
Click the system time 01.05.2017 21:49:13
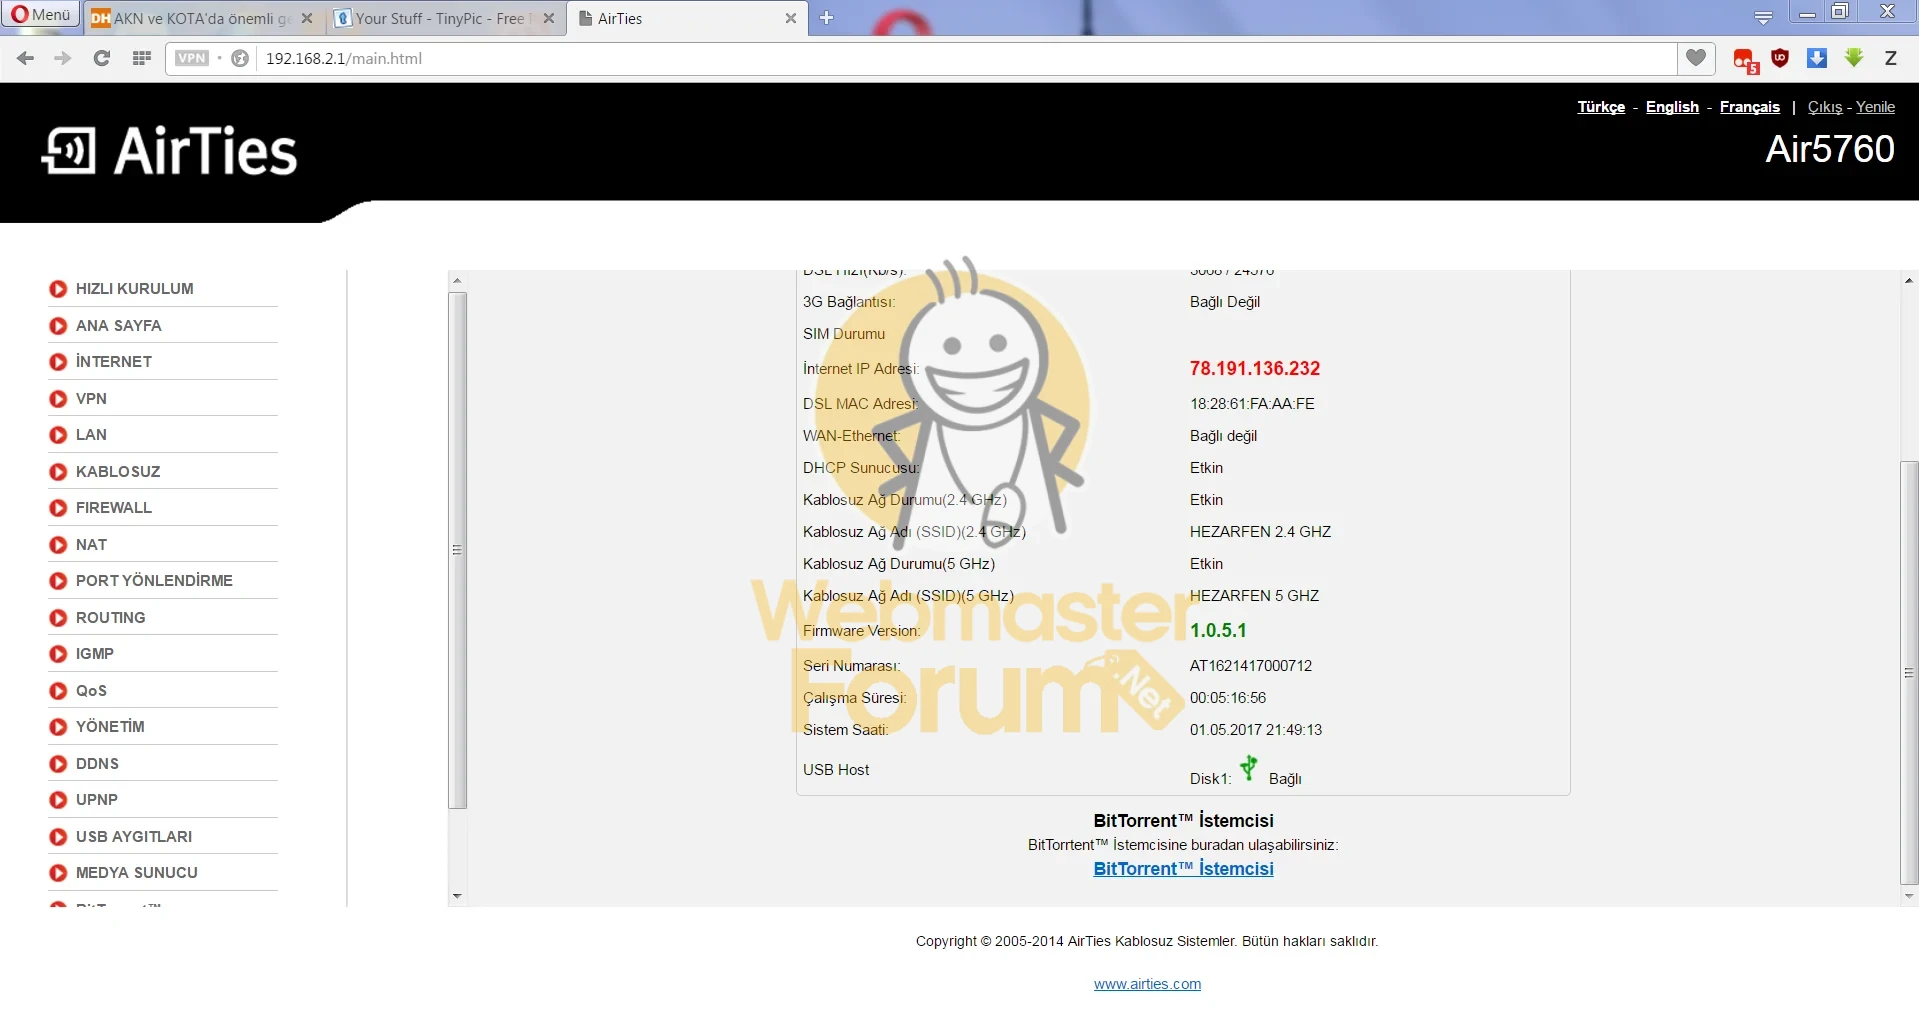(x=1256, y=730)
